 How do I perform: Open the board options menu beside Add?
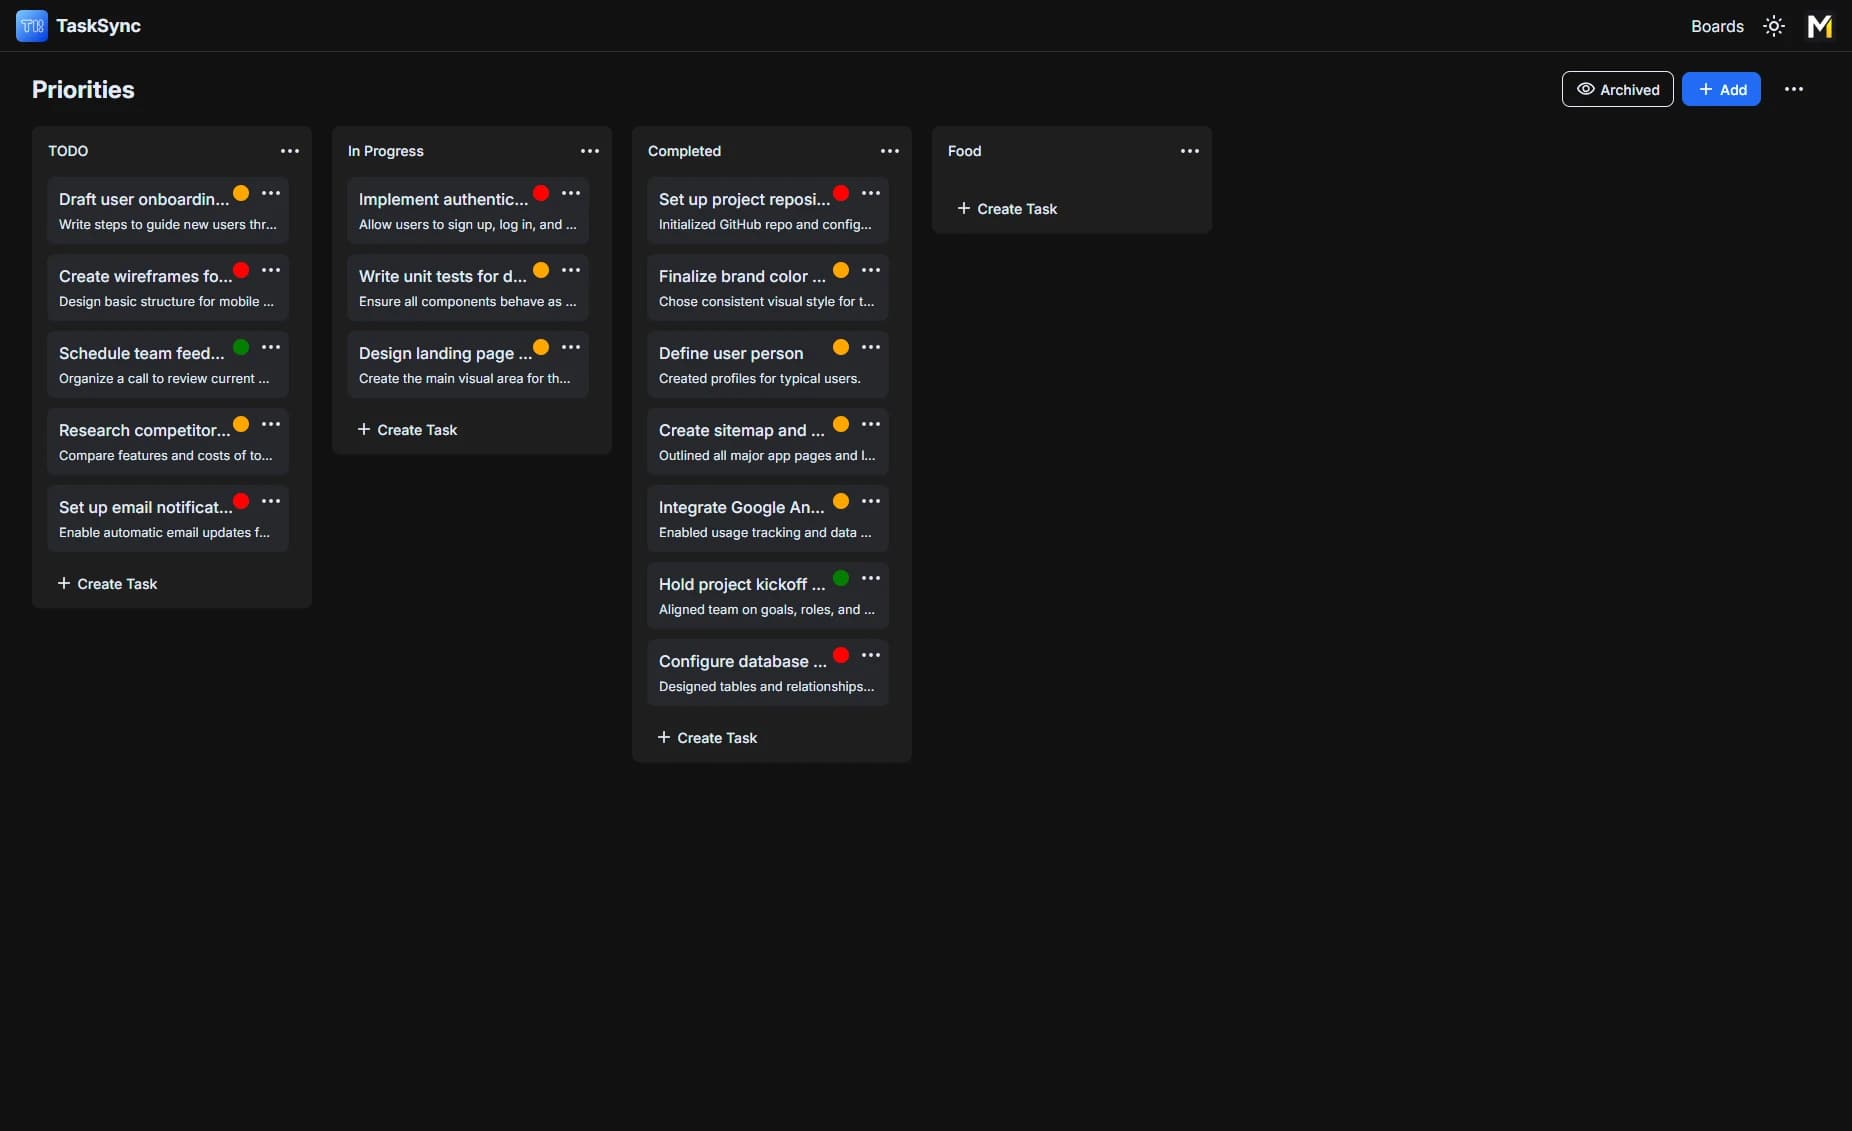[1794, 89]
